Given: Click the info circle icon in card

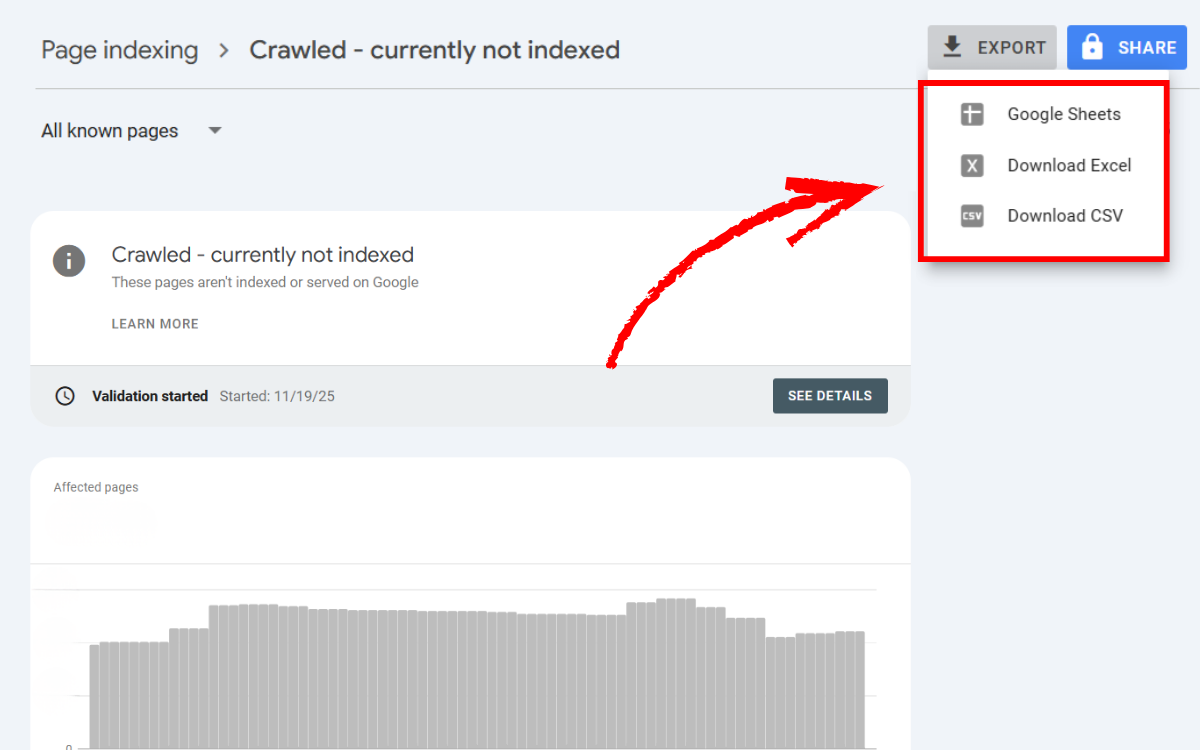Looking at the screenshot, I should click(69, 261).
